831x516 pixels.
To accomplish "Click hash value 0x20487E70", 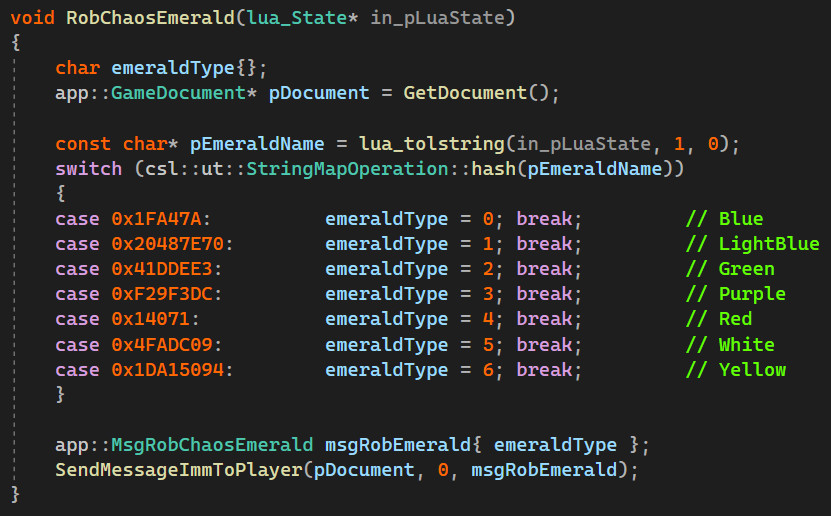I will [x=167, y=244].
